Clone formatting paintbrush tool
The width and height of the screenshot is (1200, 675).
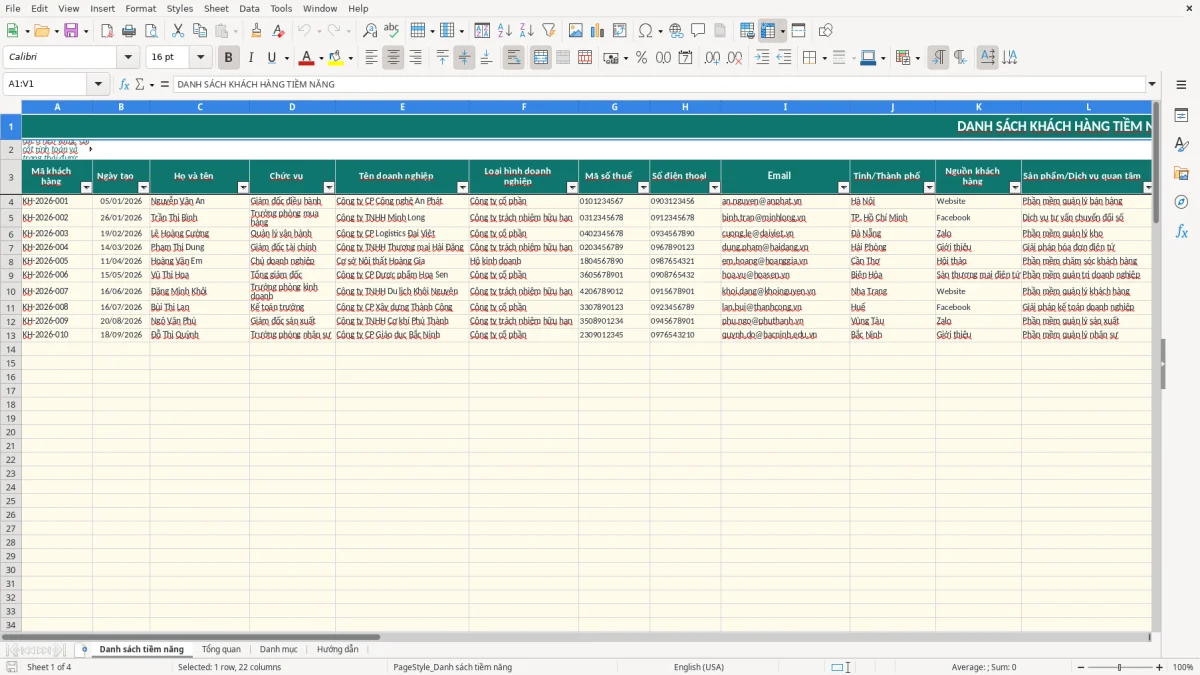pyautogui.click(x=256, y=31)
